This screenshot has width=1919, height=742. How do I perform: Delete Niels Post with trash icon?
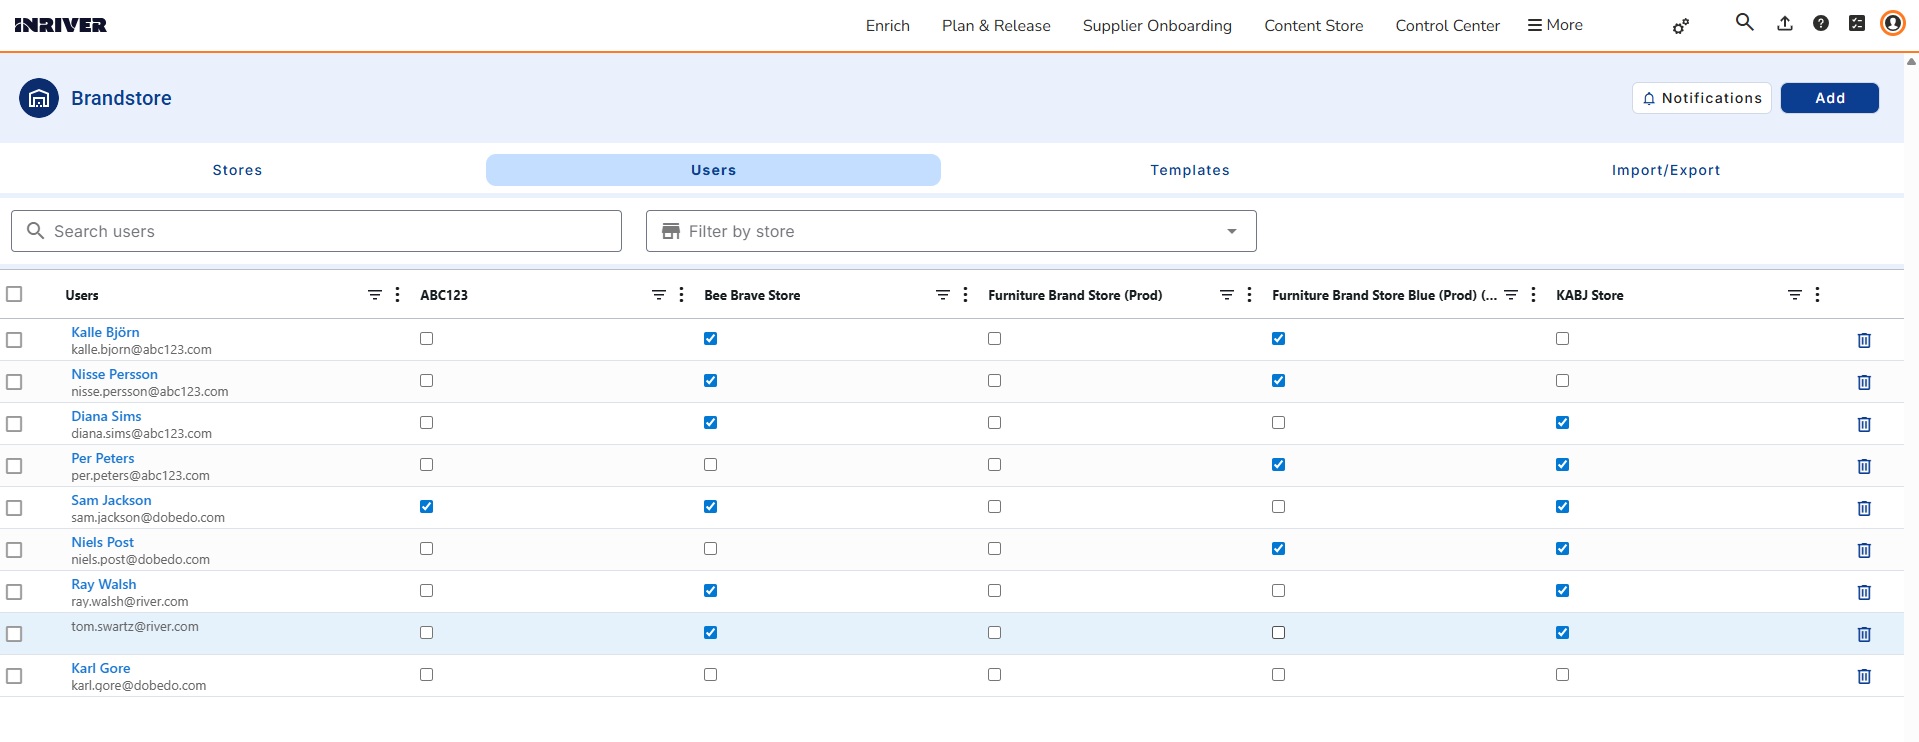pos(1864,550)
